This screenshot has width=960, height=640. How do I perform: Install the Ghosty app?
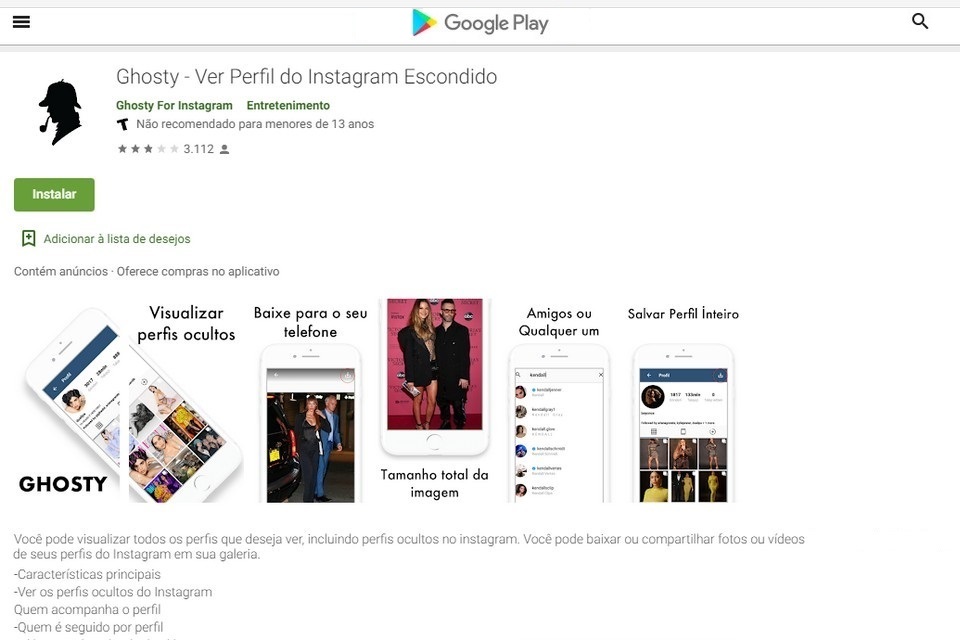54,194
